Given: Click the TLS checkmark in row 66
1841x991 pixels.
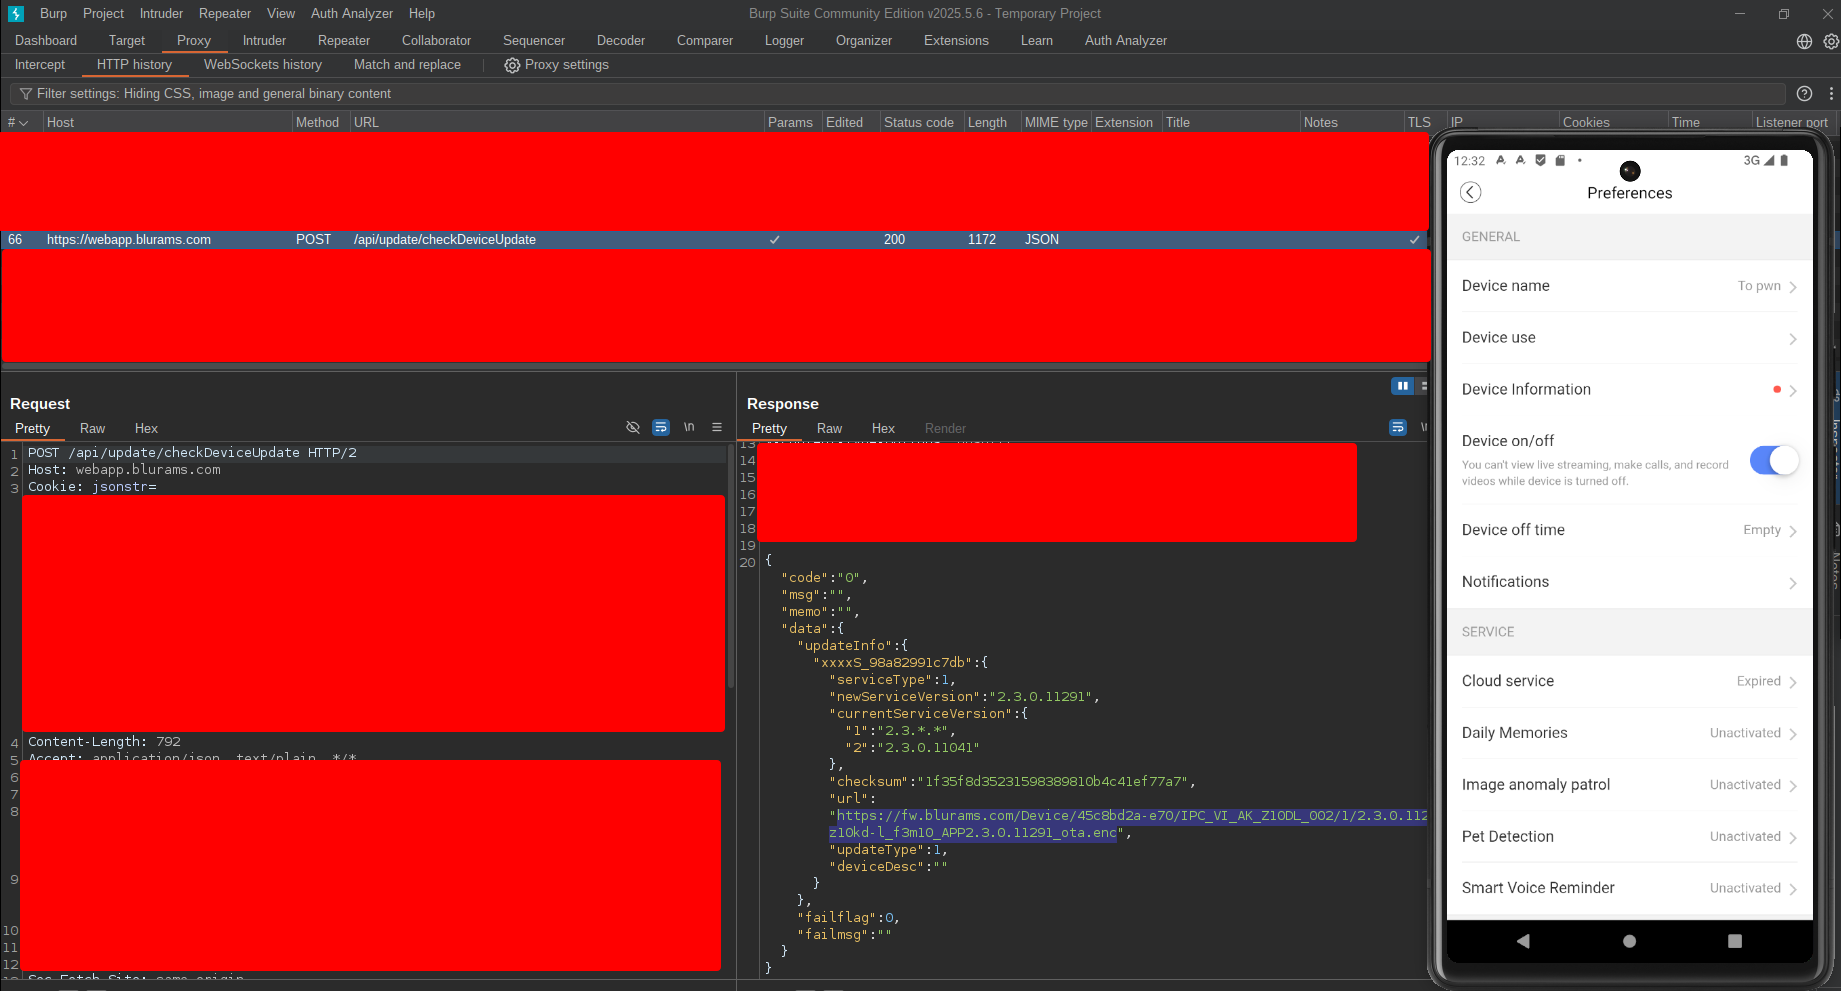Looking at the screenshot, I should pyautogui.click(x=1414, y=240).
